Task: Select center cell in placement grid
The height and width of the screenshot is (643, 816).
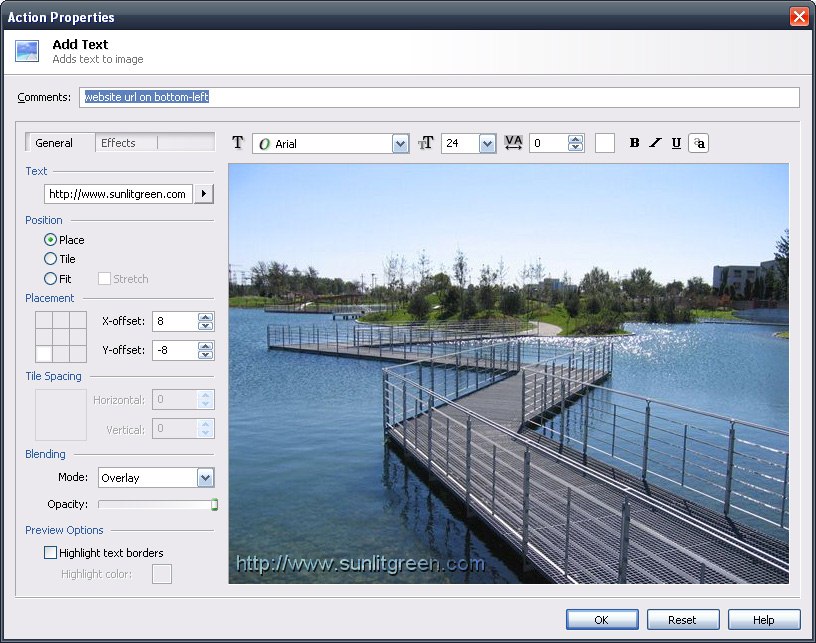Action: pyautogui.click(x=61, y=337)
